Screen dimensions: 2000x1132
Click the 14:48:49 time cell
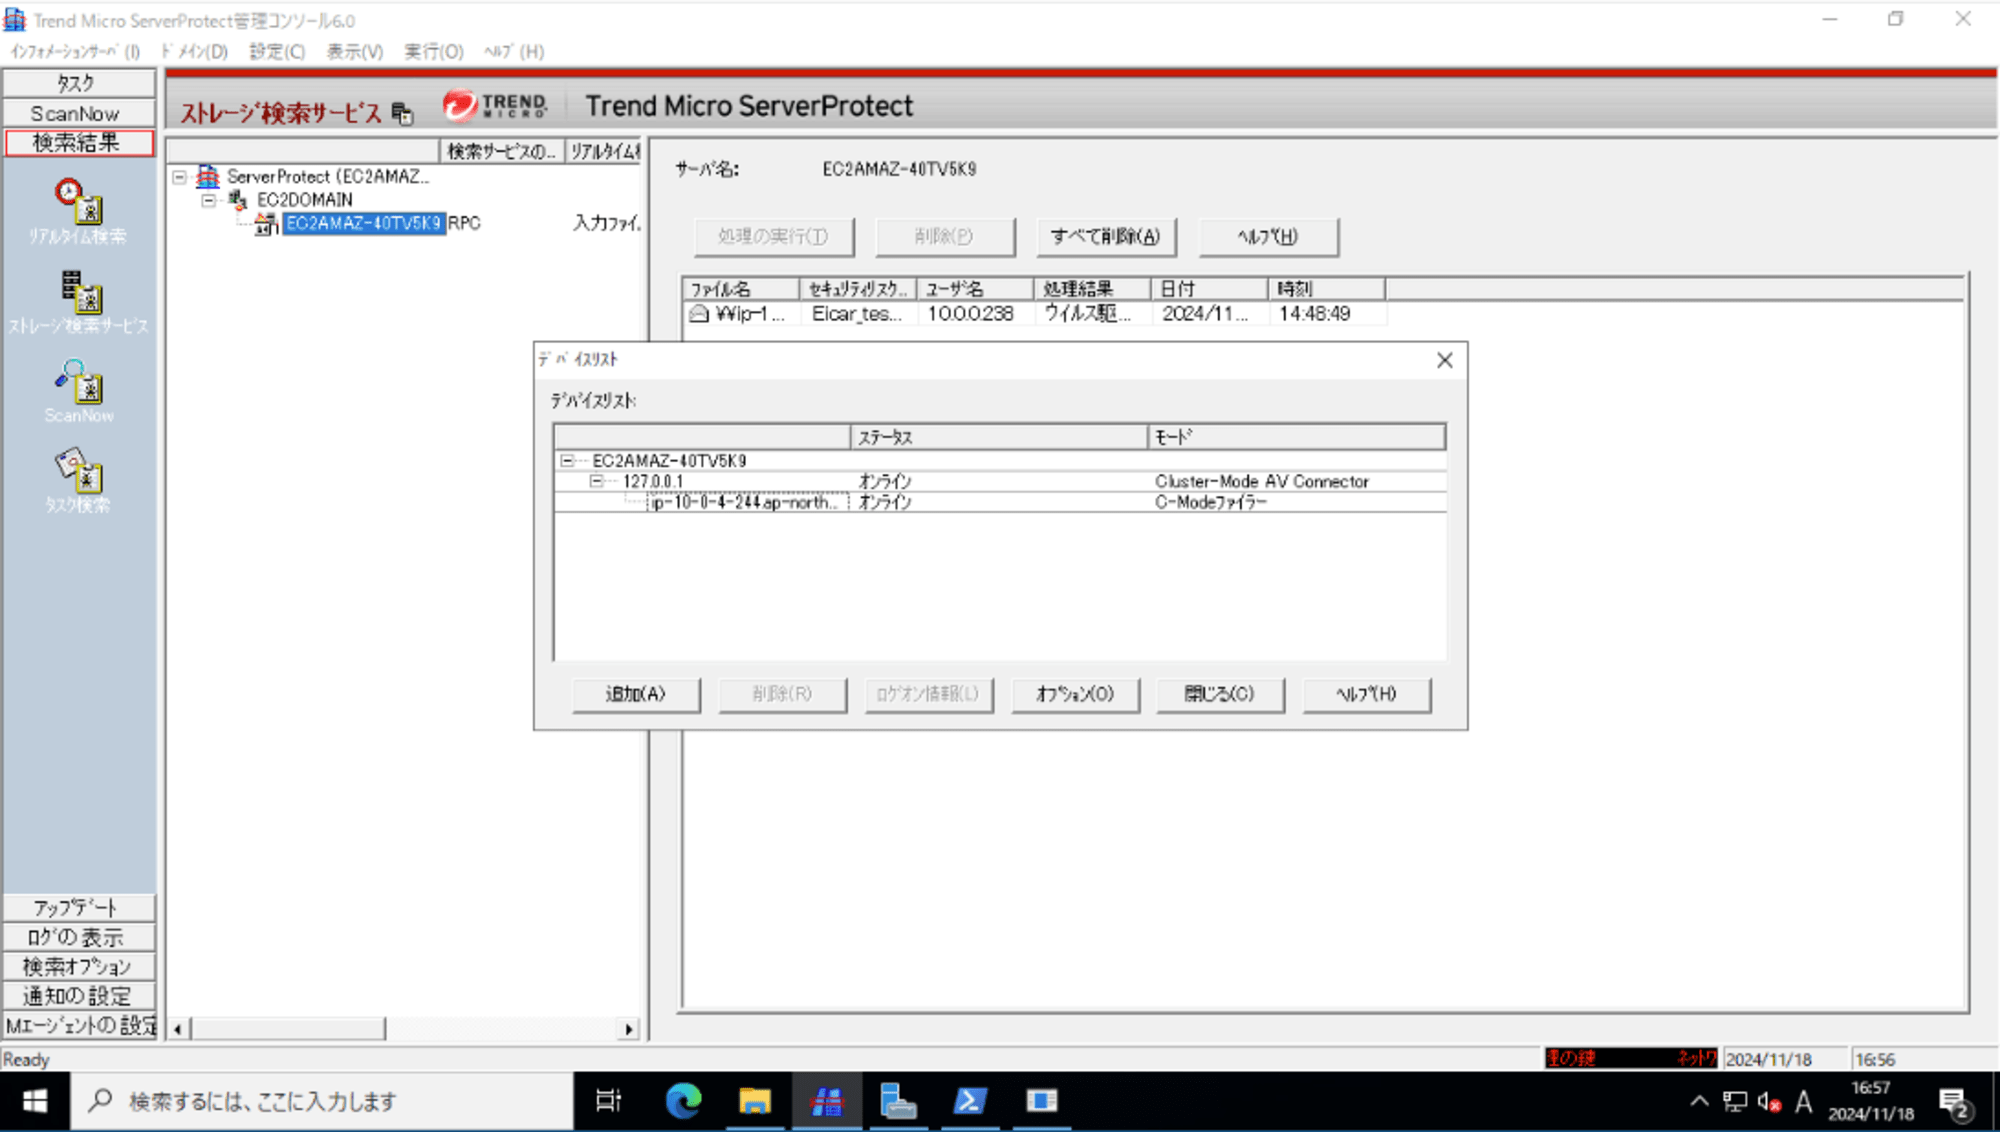point(1314,314)
